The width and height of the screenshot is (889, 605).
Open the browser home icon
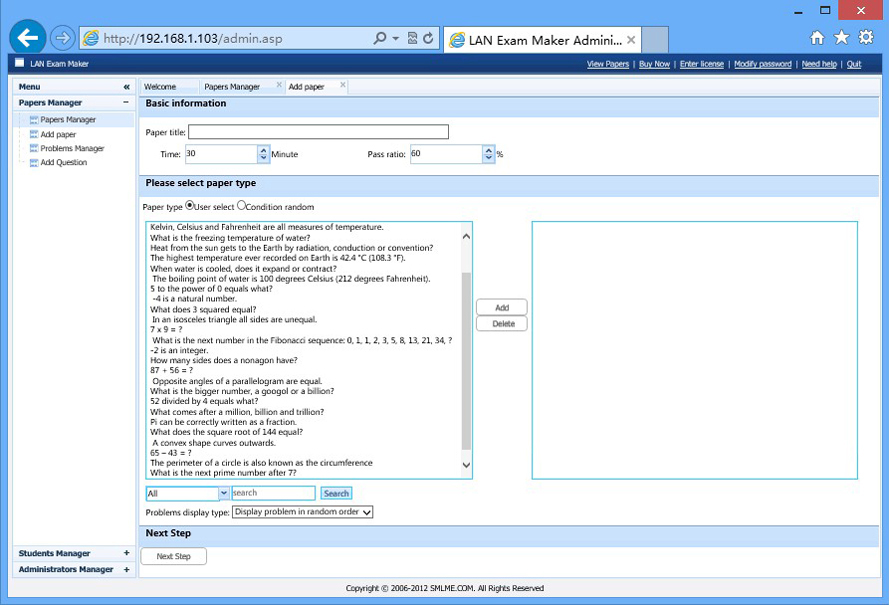pyautogui.click(x=817, y=38)
